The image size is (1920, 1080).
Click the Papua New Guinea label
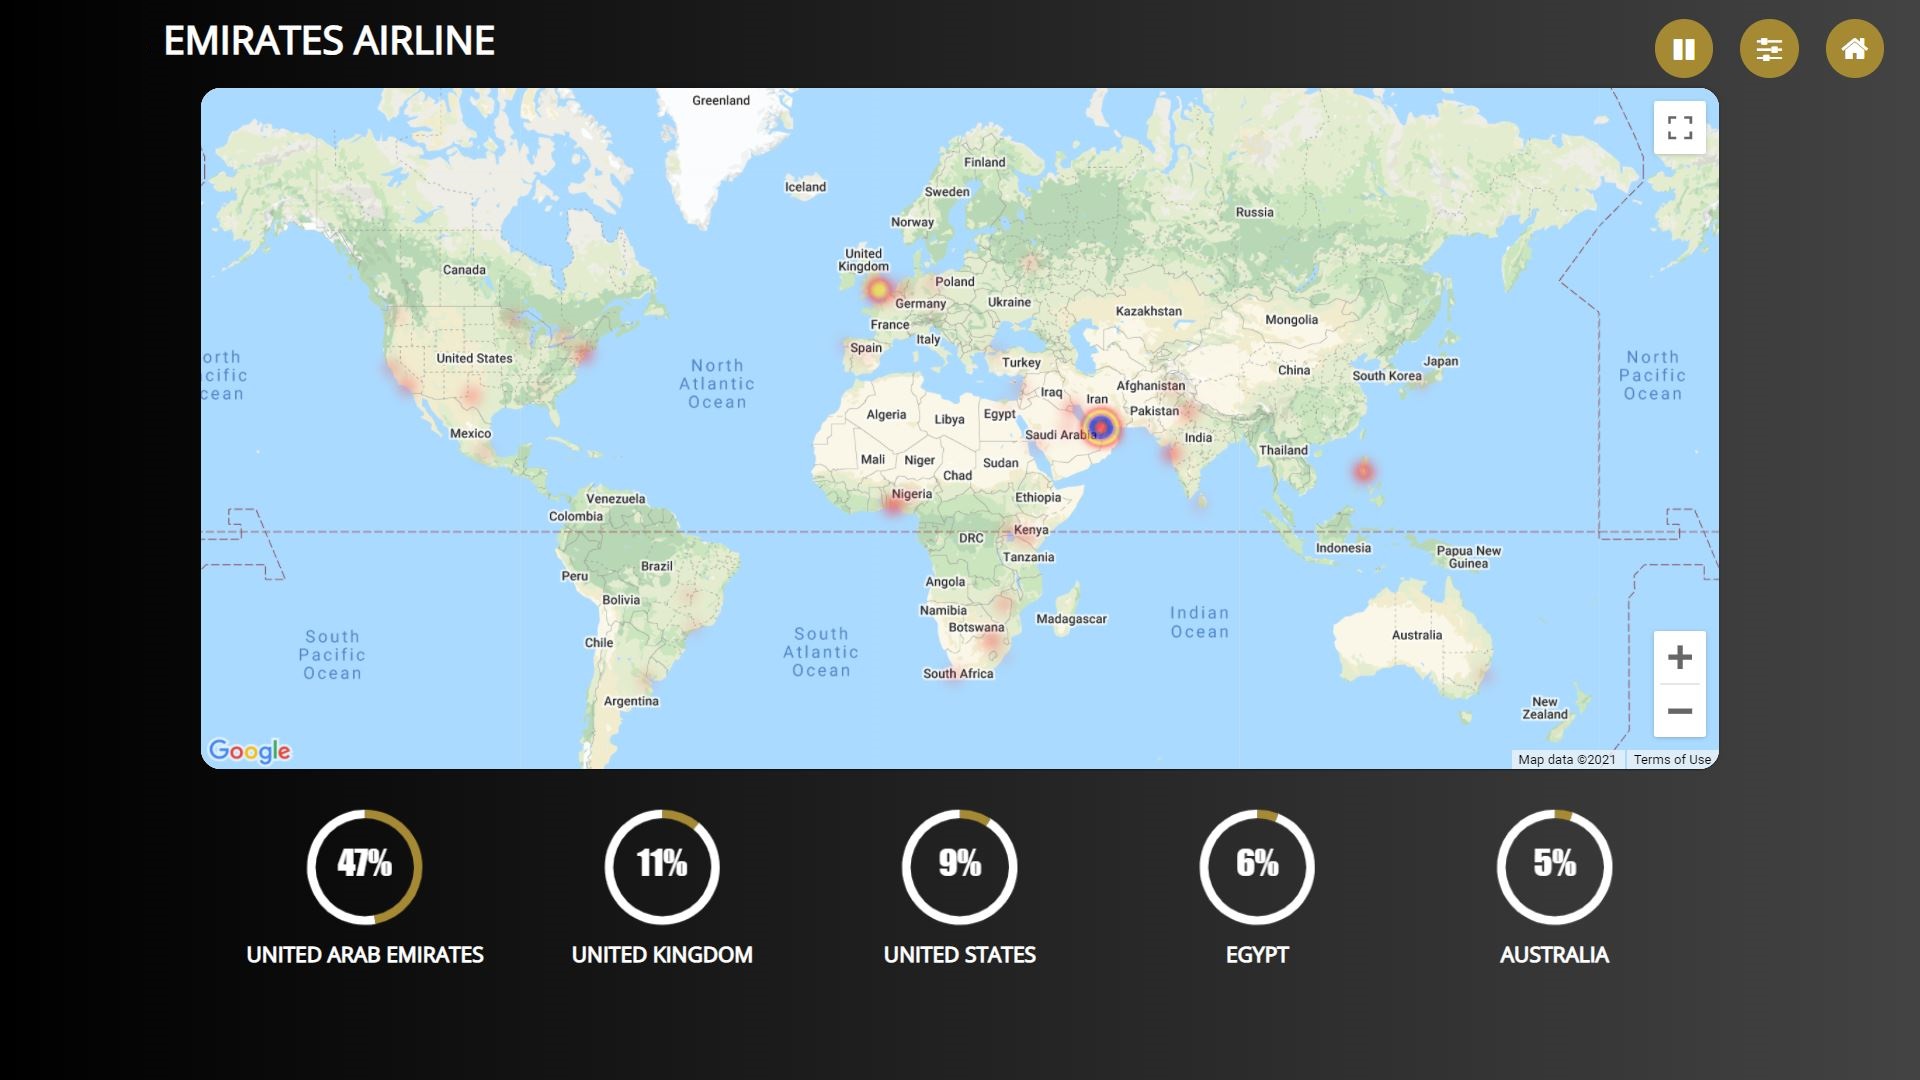[x=1468, y=557]
